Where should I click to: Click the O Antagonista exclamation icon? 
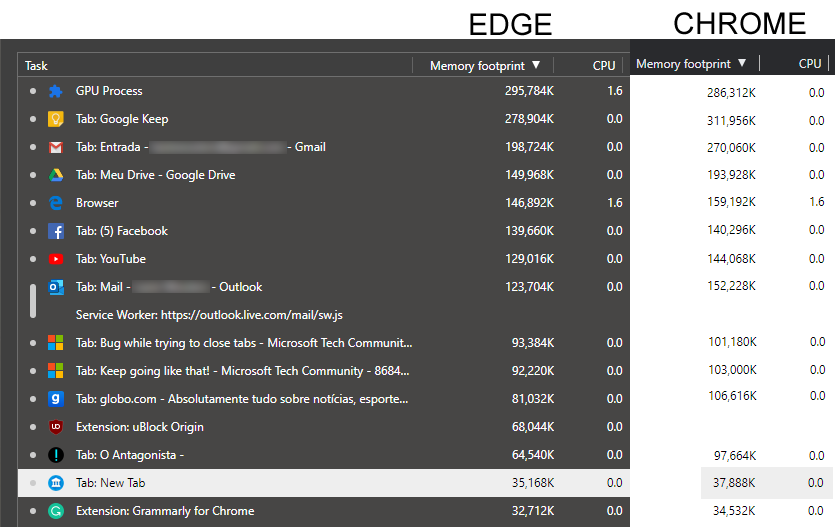[x=56, y=455]
